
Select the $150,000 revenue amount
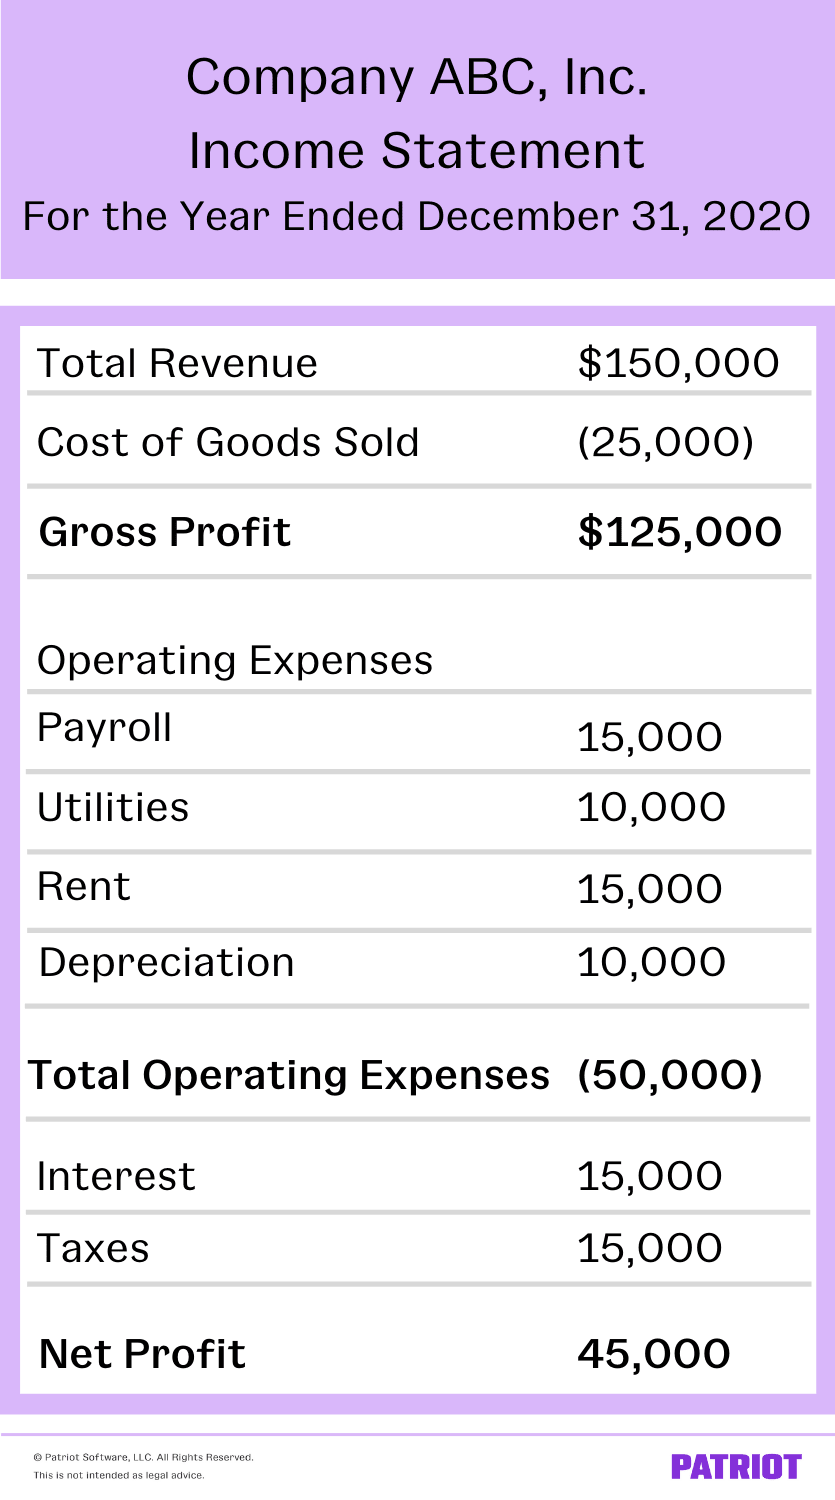[678, 363]
